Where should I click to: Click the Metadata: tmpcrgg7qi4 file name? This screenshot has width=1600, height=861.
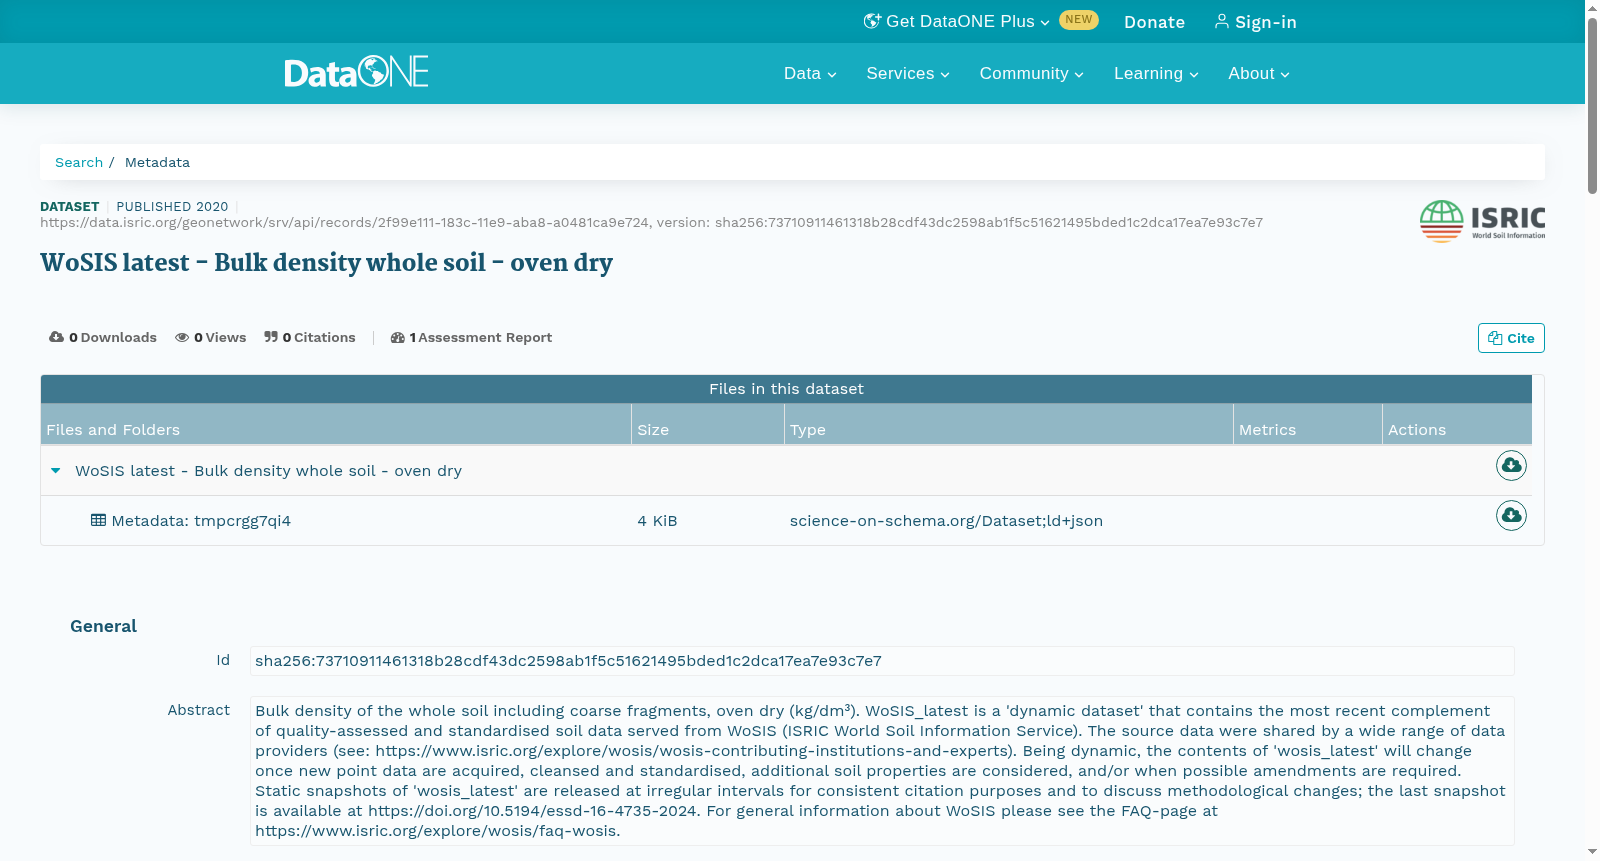click(201, 521)
